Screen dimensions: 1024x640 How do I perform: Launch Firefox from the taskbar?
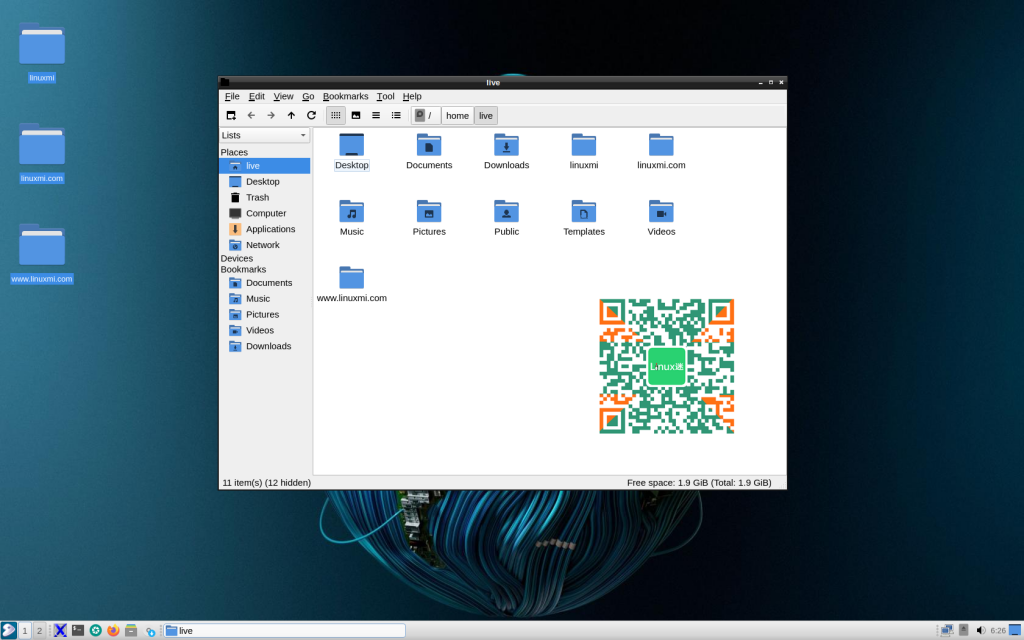[113, 630]
